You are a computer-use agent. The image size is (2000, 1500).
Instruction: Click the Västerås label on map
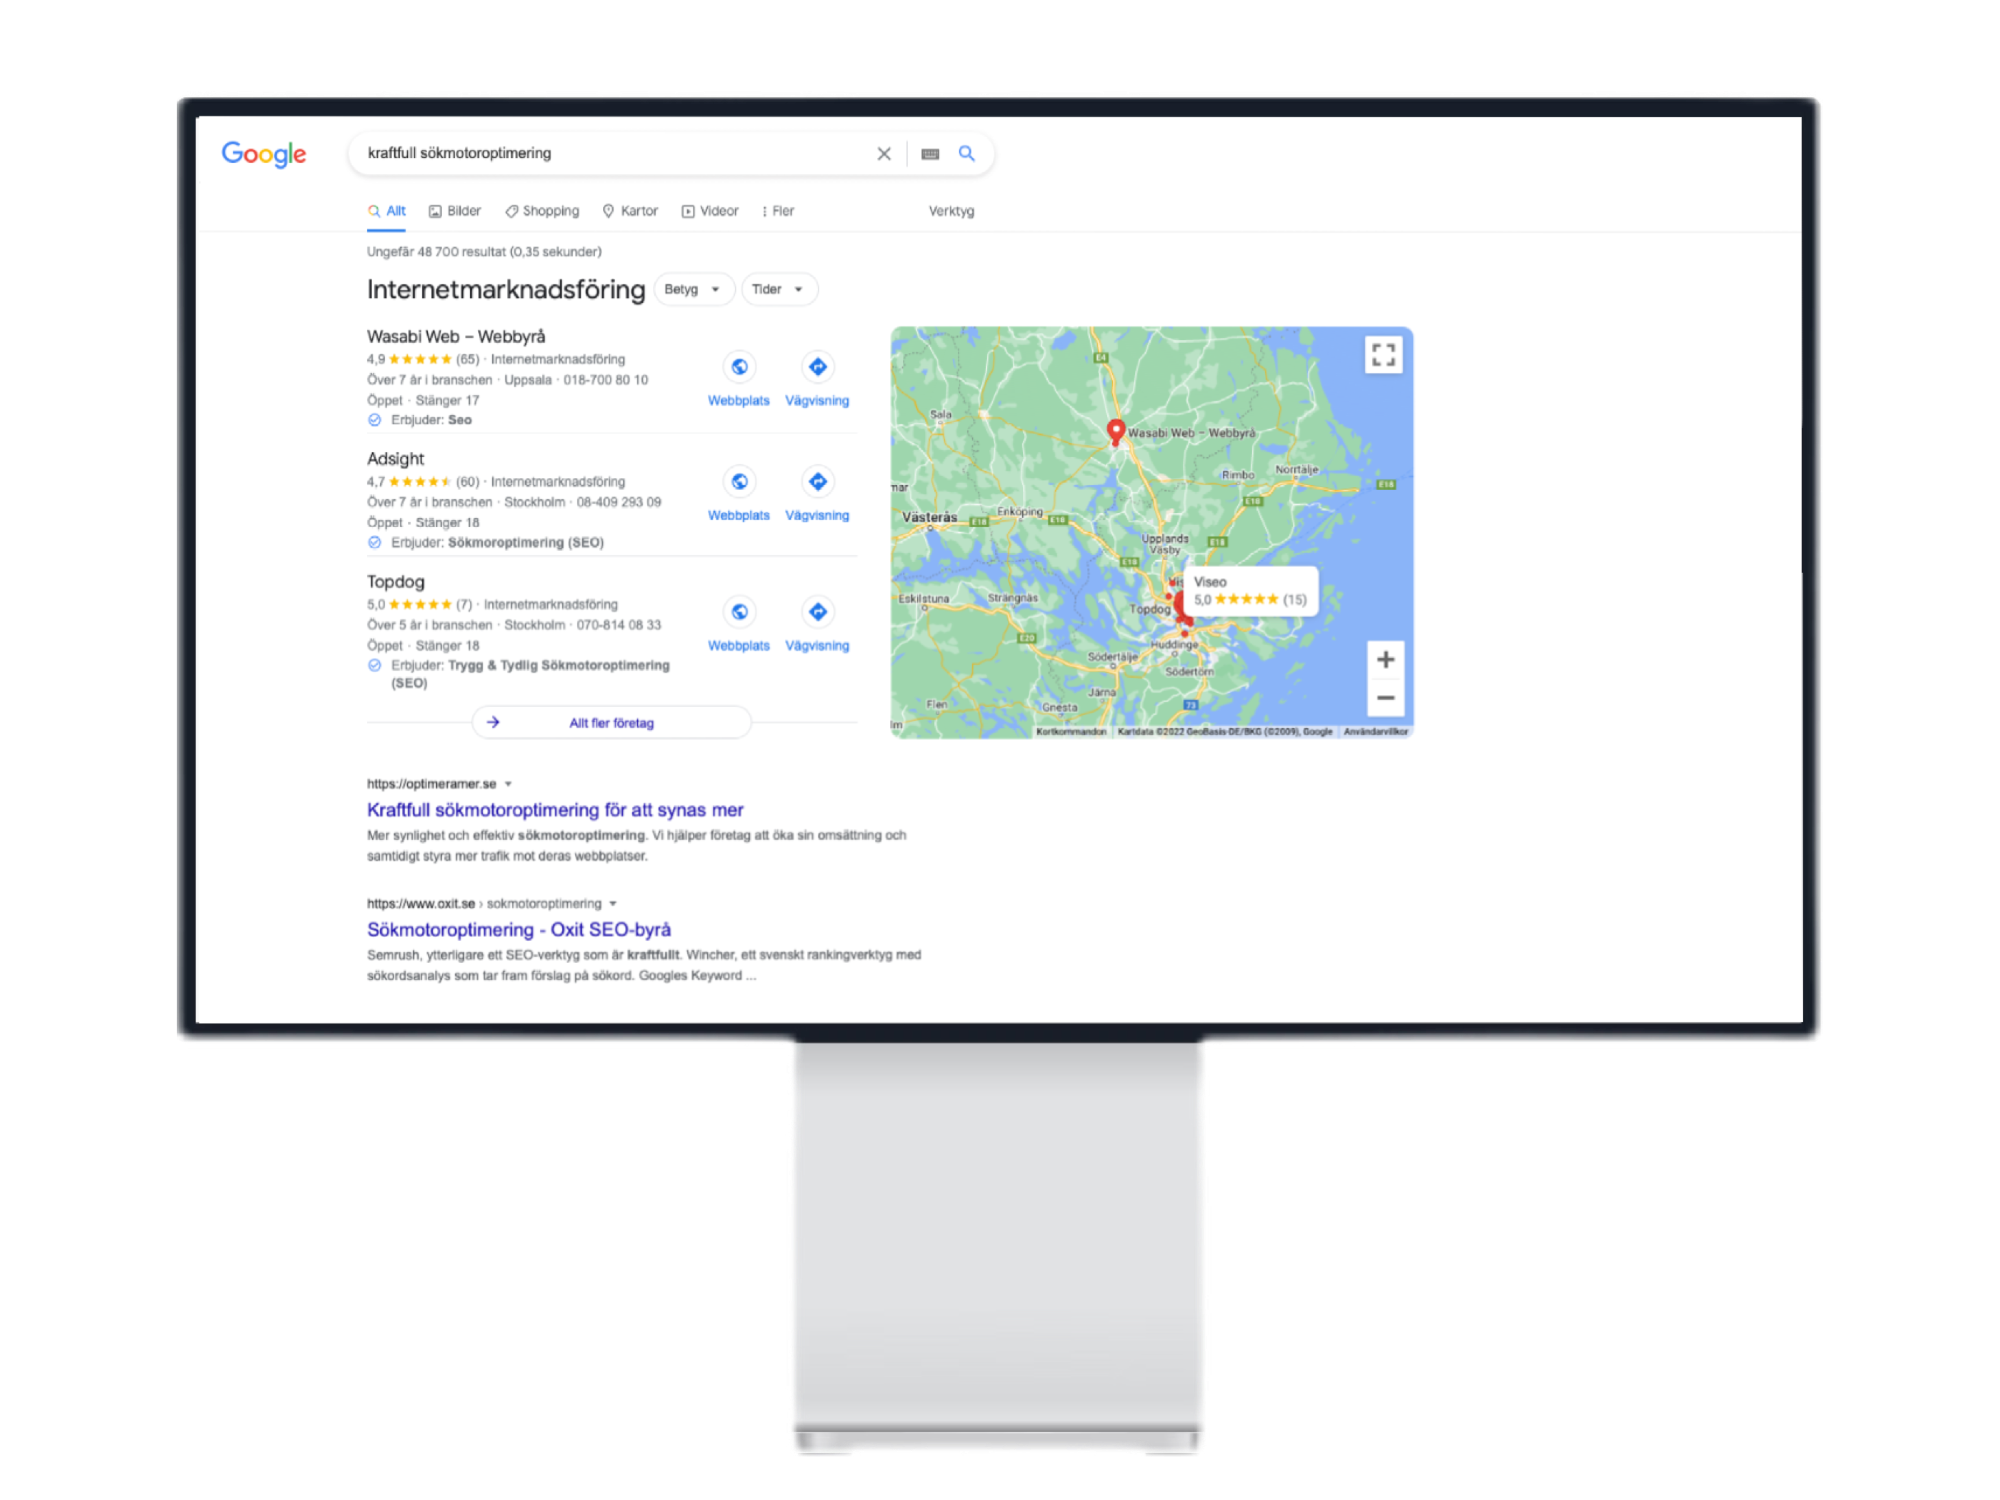(929, 517)
